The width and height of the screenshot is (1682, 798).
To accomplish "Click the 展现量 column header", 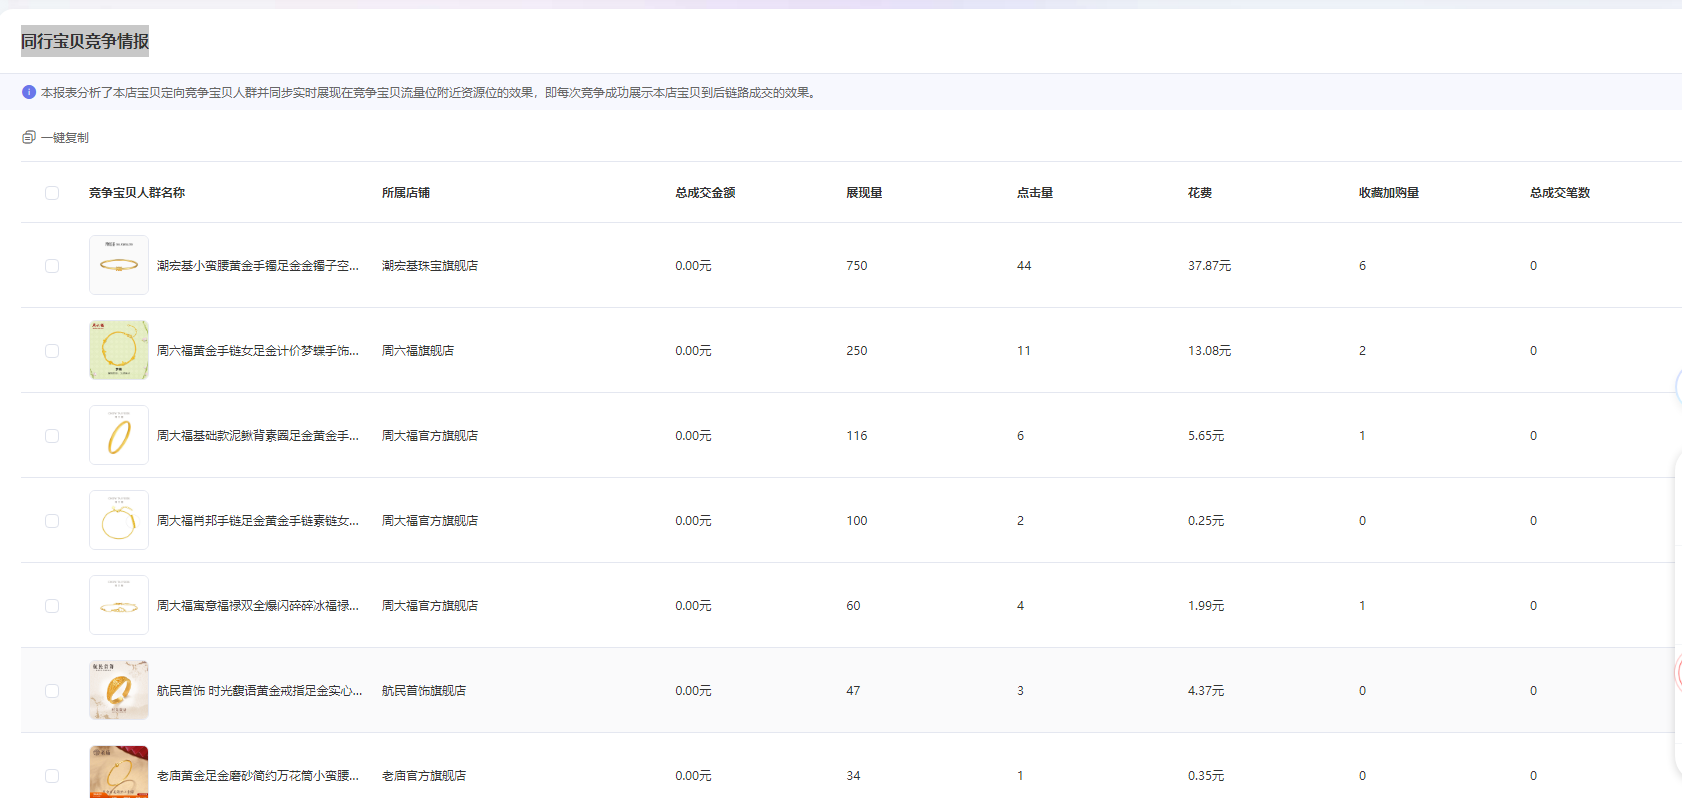I will 864,193.
